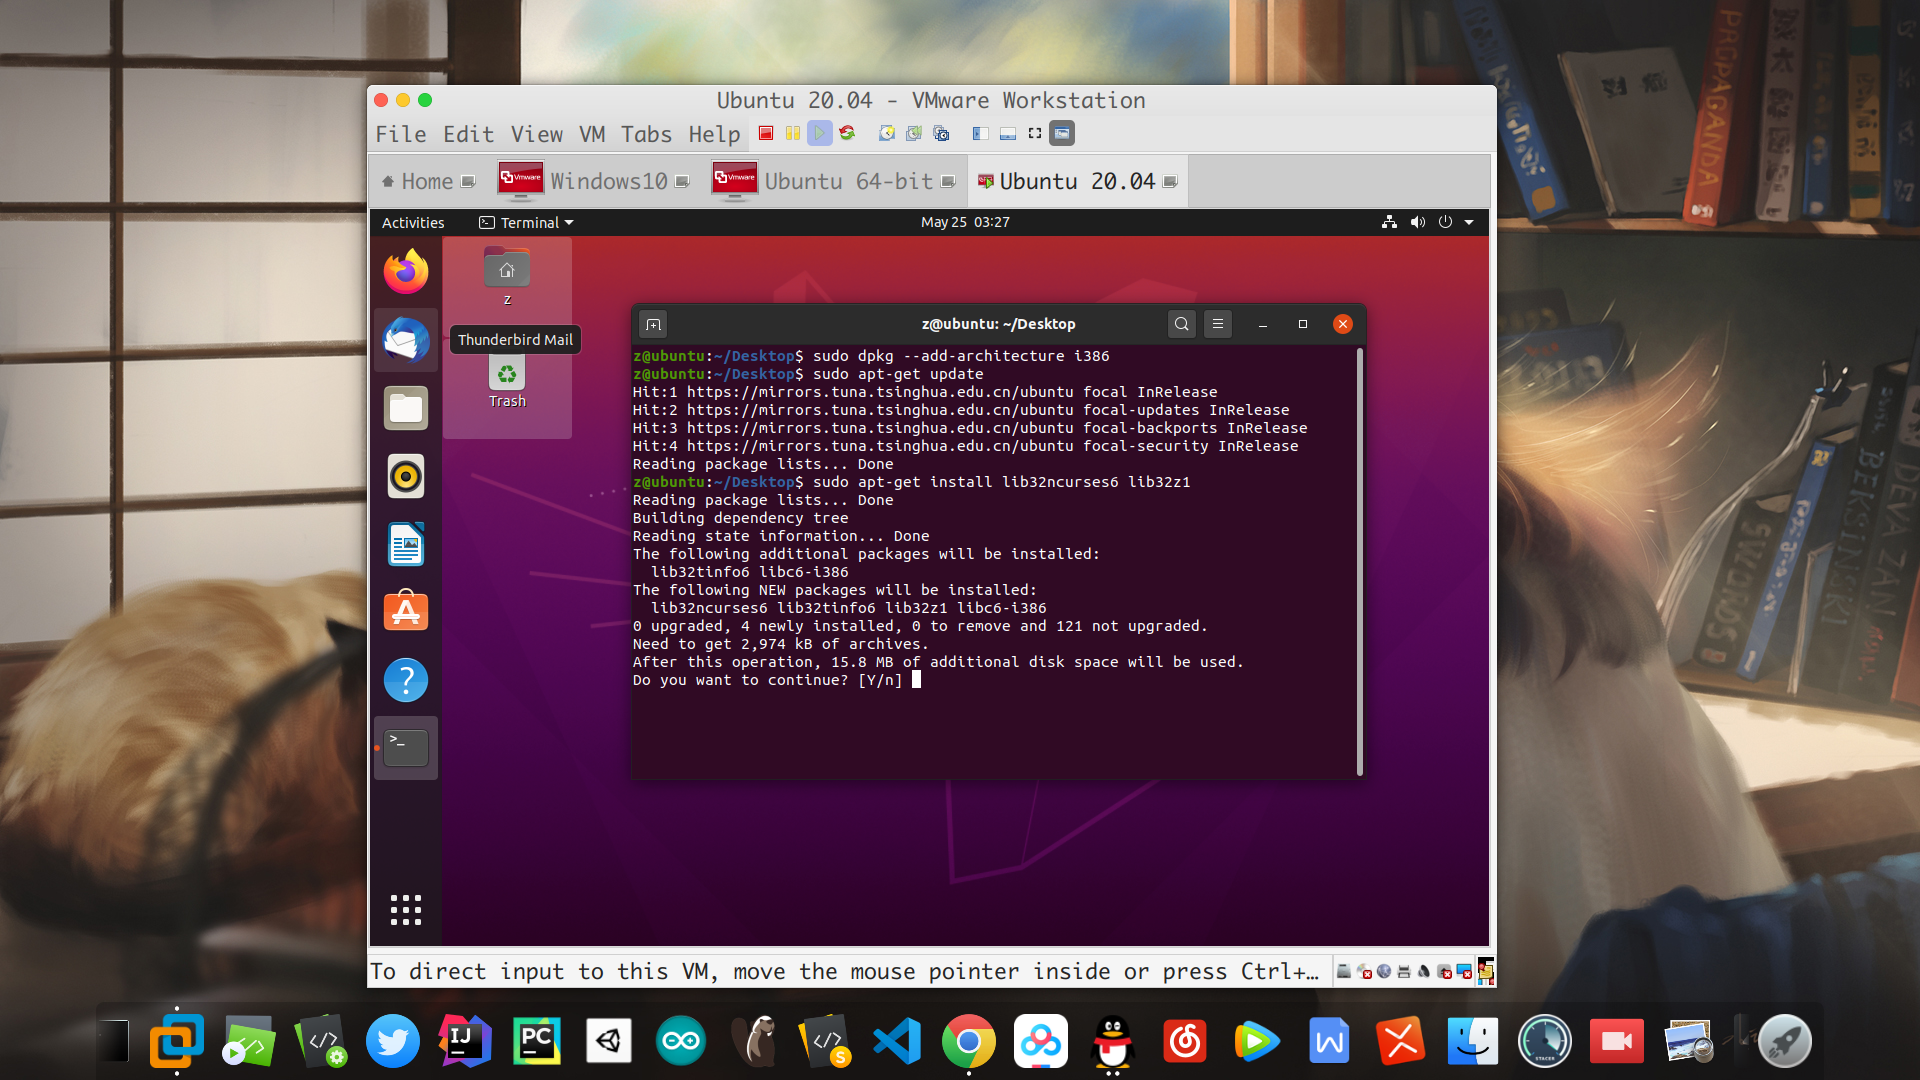This screenshot has width=1920, height=1080.
Task: Toggle full screen mode for the VM
Action: click(x=1033, y=133)
